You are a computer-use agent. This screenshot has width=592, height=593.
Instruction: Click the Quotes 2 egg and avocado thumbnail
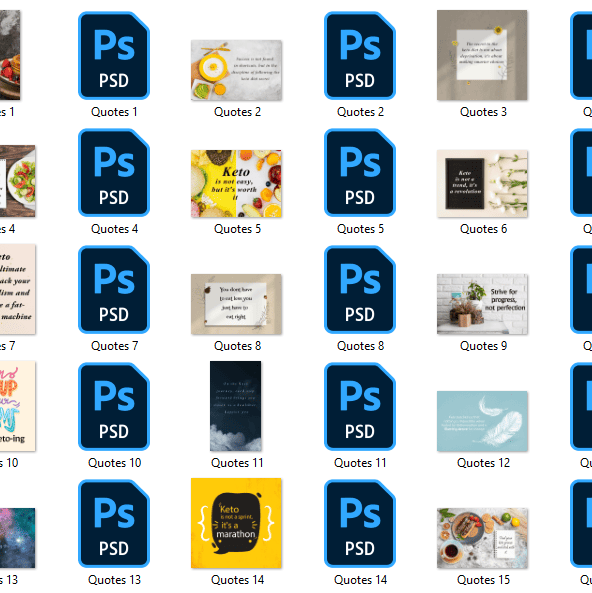(x=236, y=70)
